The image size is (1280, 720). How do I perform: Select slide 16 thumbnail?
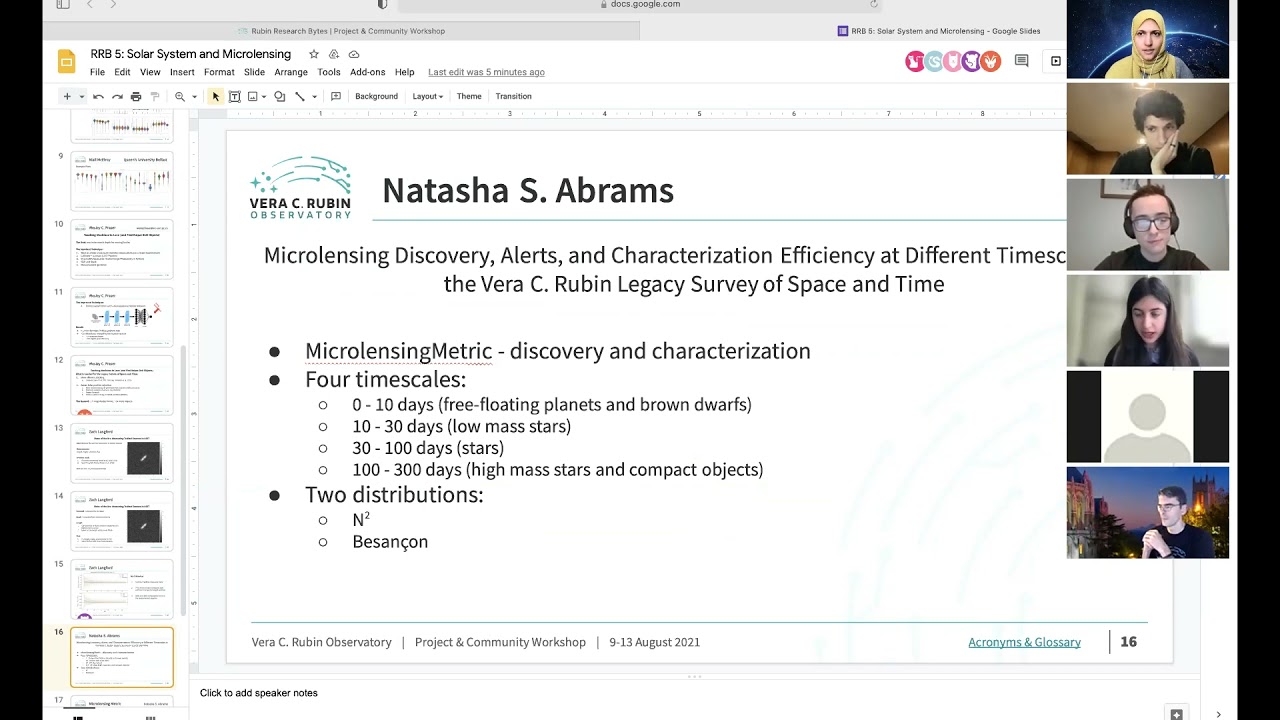[x=121, y=657]
